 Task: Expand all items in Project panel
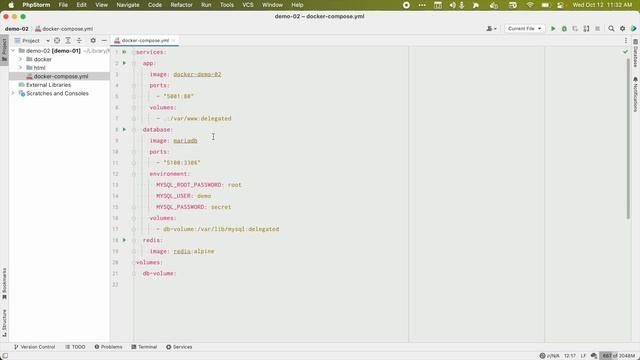click(x=68, y=40)
